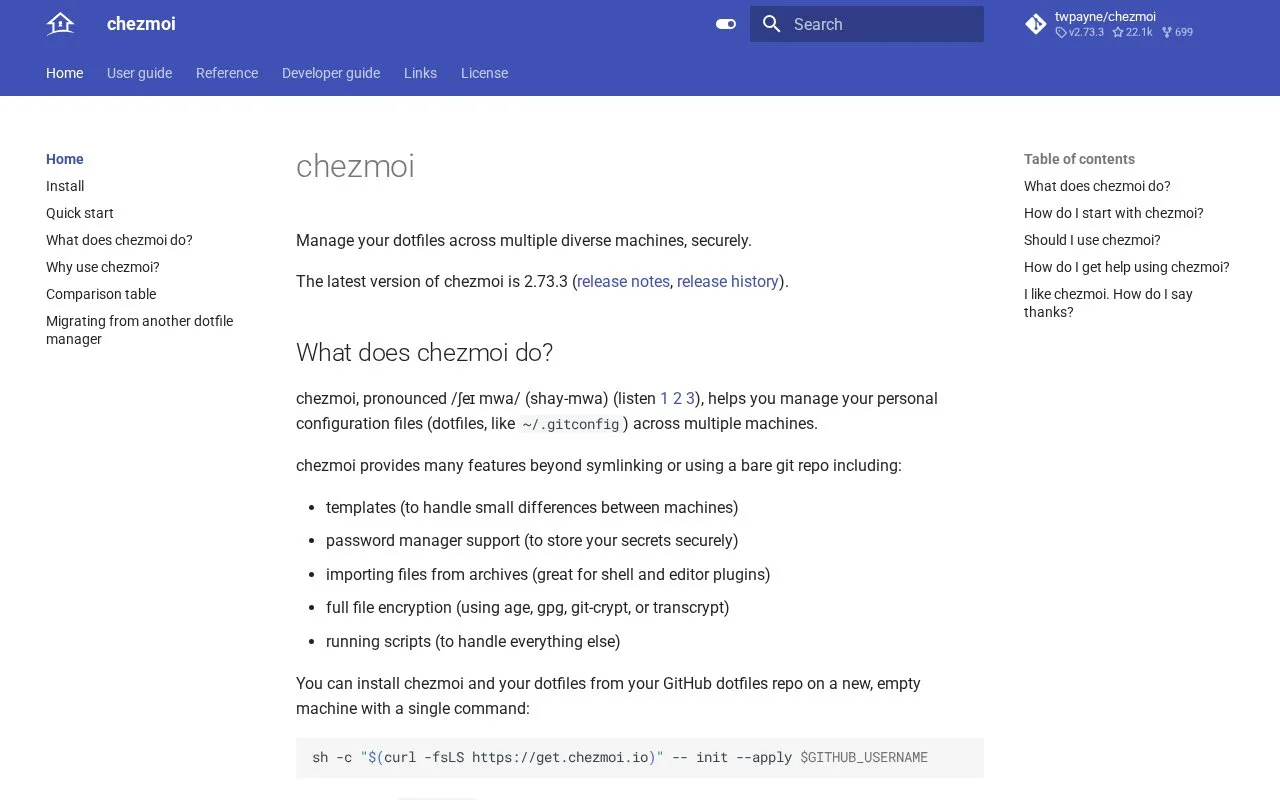Select Home in the left sidebar
1280x800 pixels.
[65, 159]
